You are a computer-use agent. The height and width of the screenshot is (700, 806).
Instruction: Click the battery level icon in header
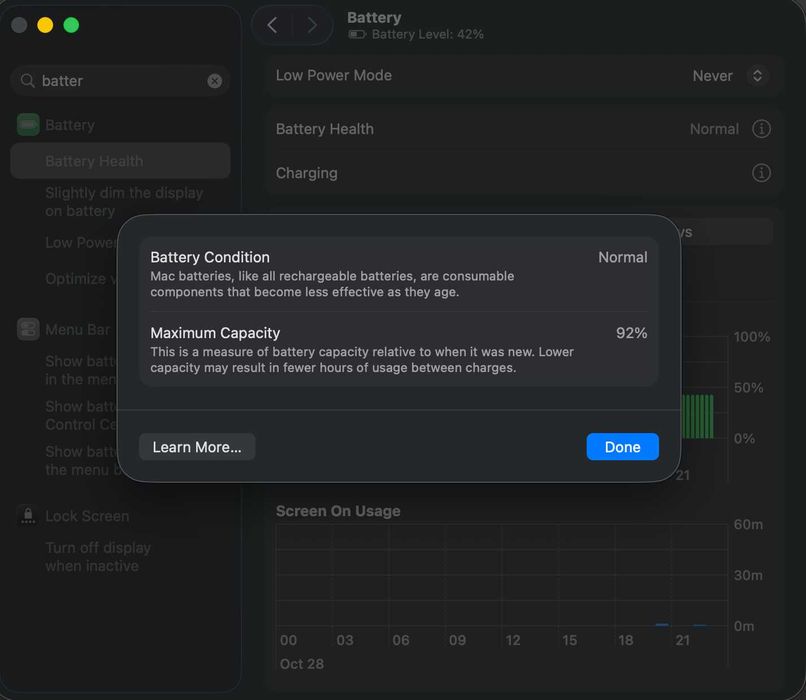coord(357,34)
